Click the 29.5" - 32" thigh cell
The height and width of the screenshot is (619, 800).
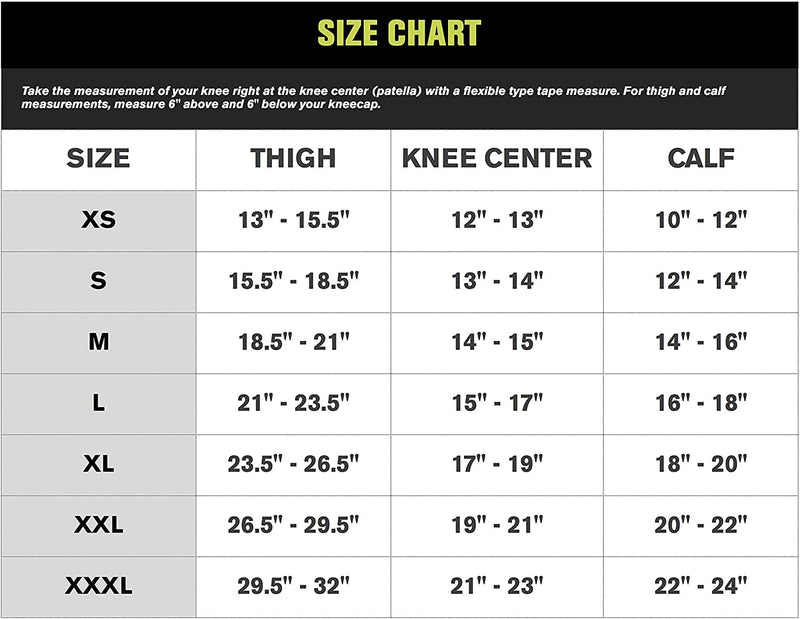(x=293, y=586)
